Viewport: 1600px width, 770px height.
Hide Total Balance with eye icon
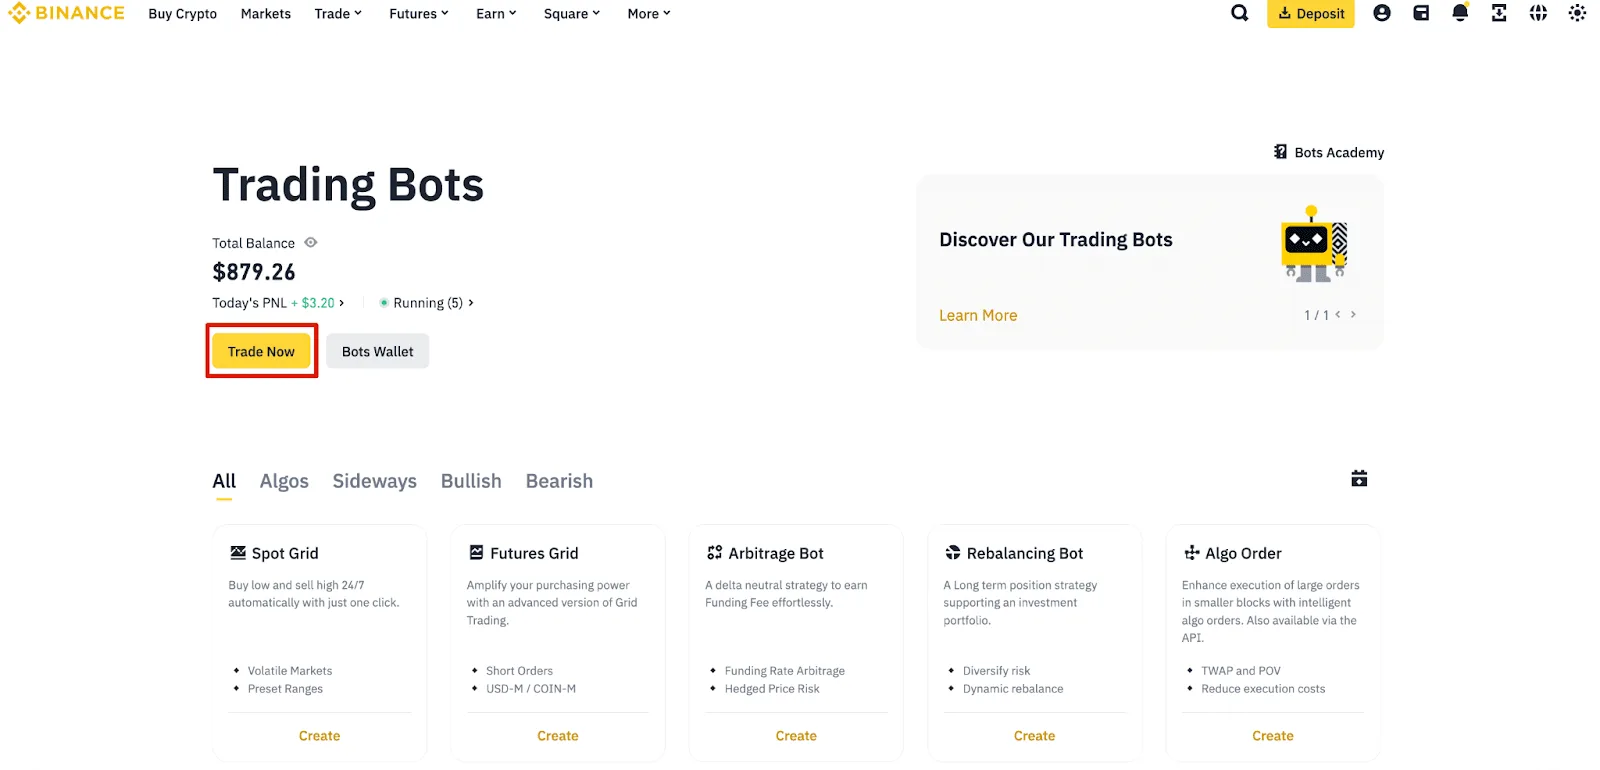tap(311, 243)
